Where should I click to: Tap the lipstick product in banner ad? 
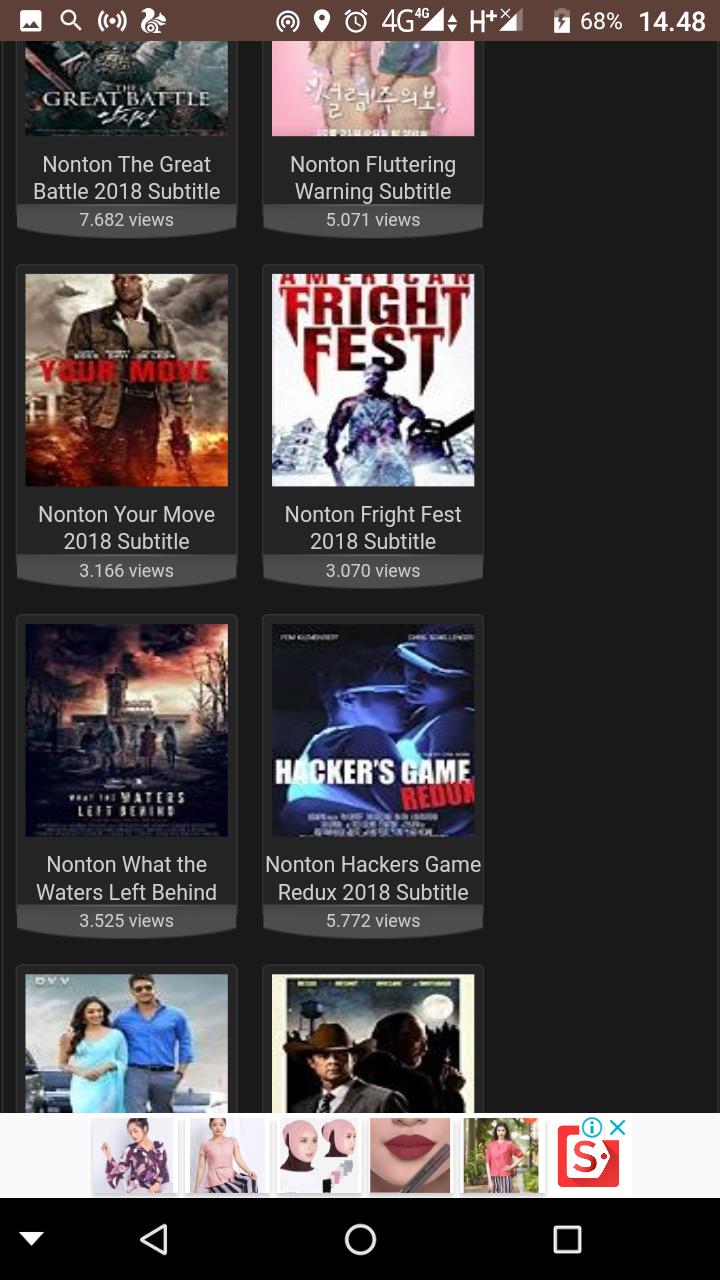[410, 1155]
